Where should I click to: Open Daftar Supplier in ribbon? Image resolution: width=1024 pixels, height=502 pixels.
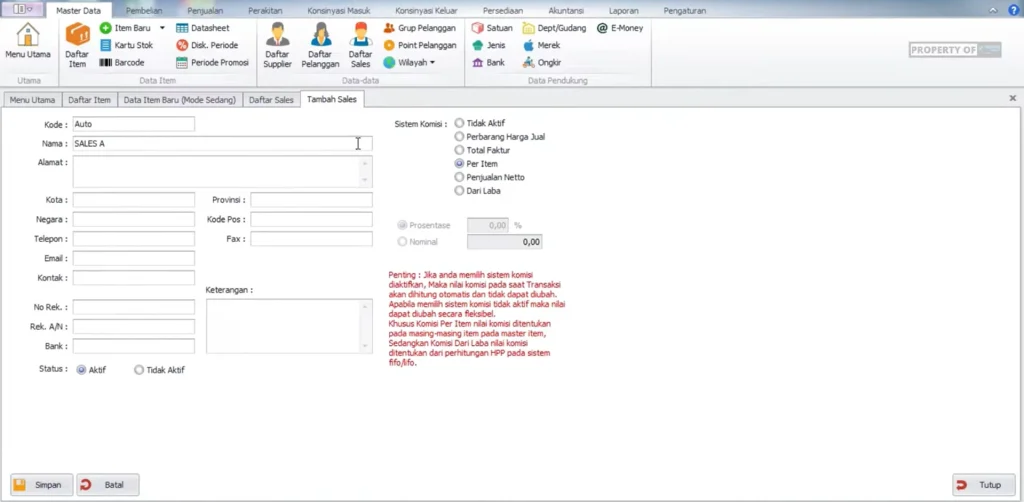coord(277,45)
